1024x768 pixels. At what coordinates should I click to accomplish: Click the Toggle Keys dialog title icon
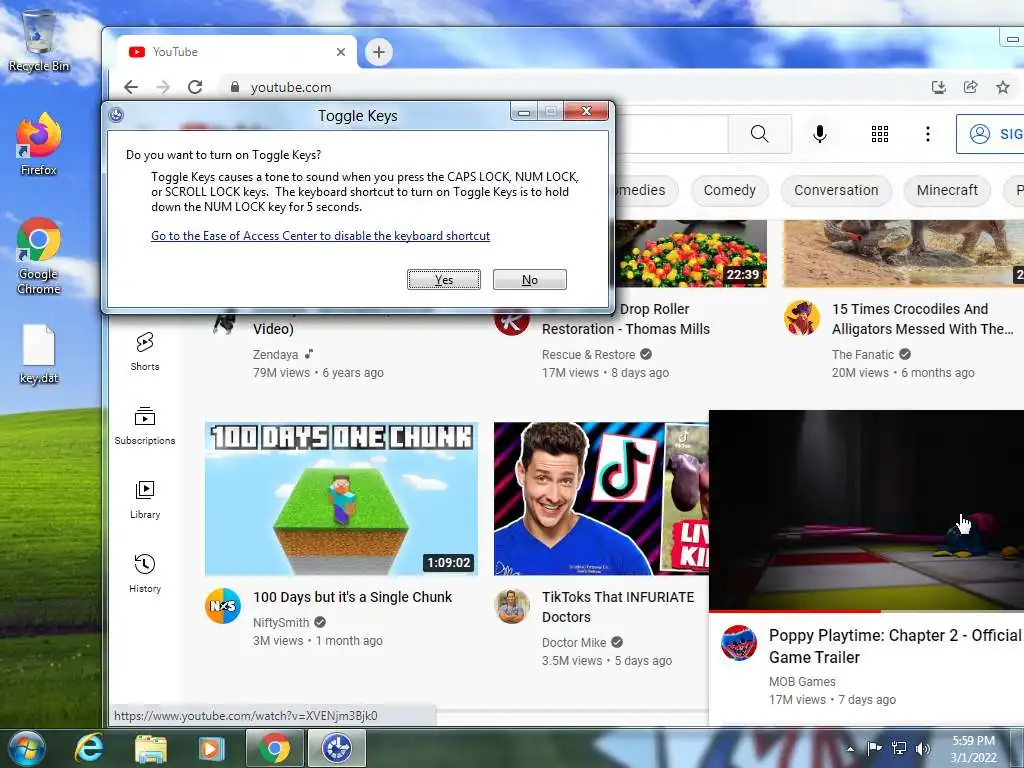click(116, 115)
